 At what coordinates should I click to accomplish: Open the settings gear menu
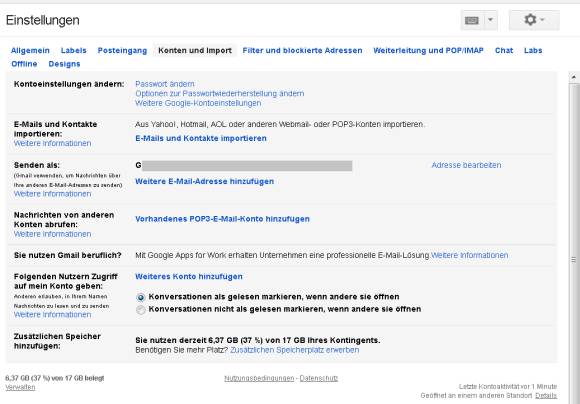(534, 20)
